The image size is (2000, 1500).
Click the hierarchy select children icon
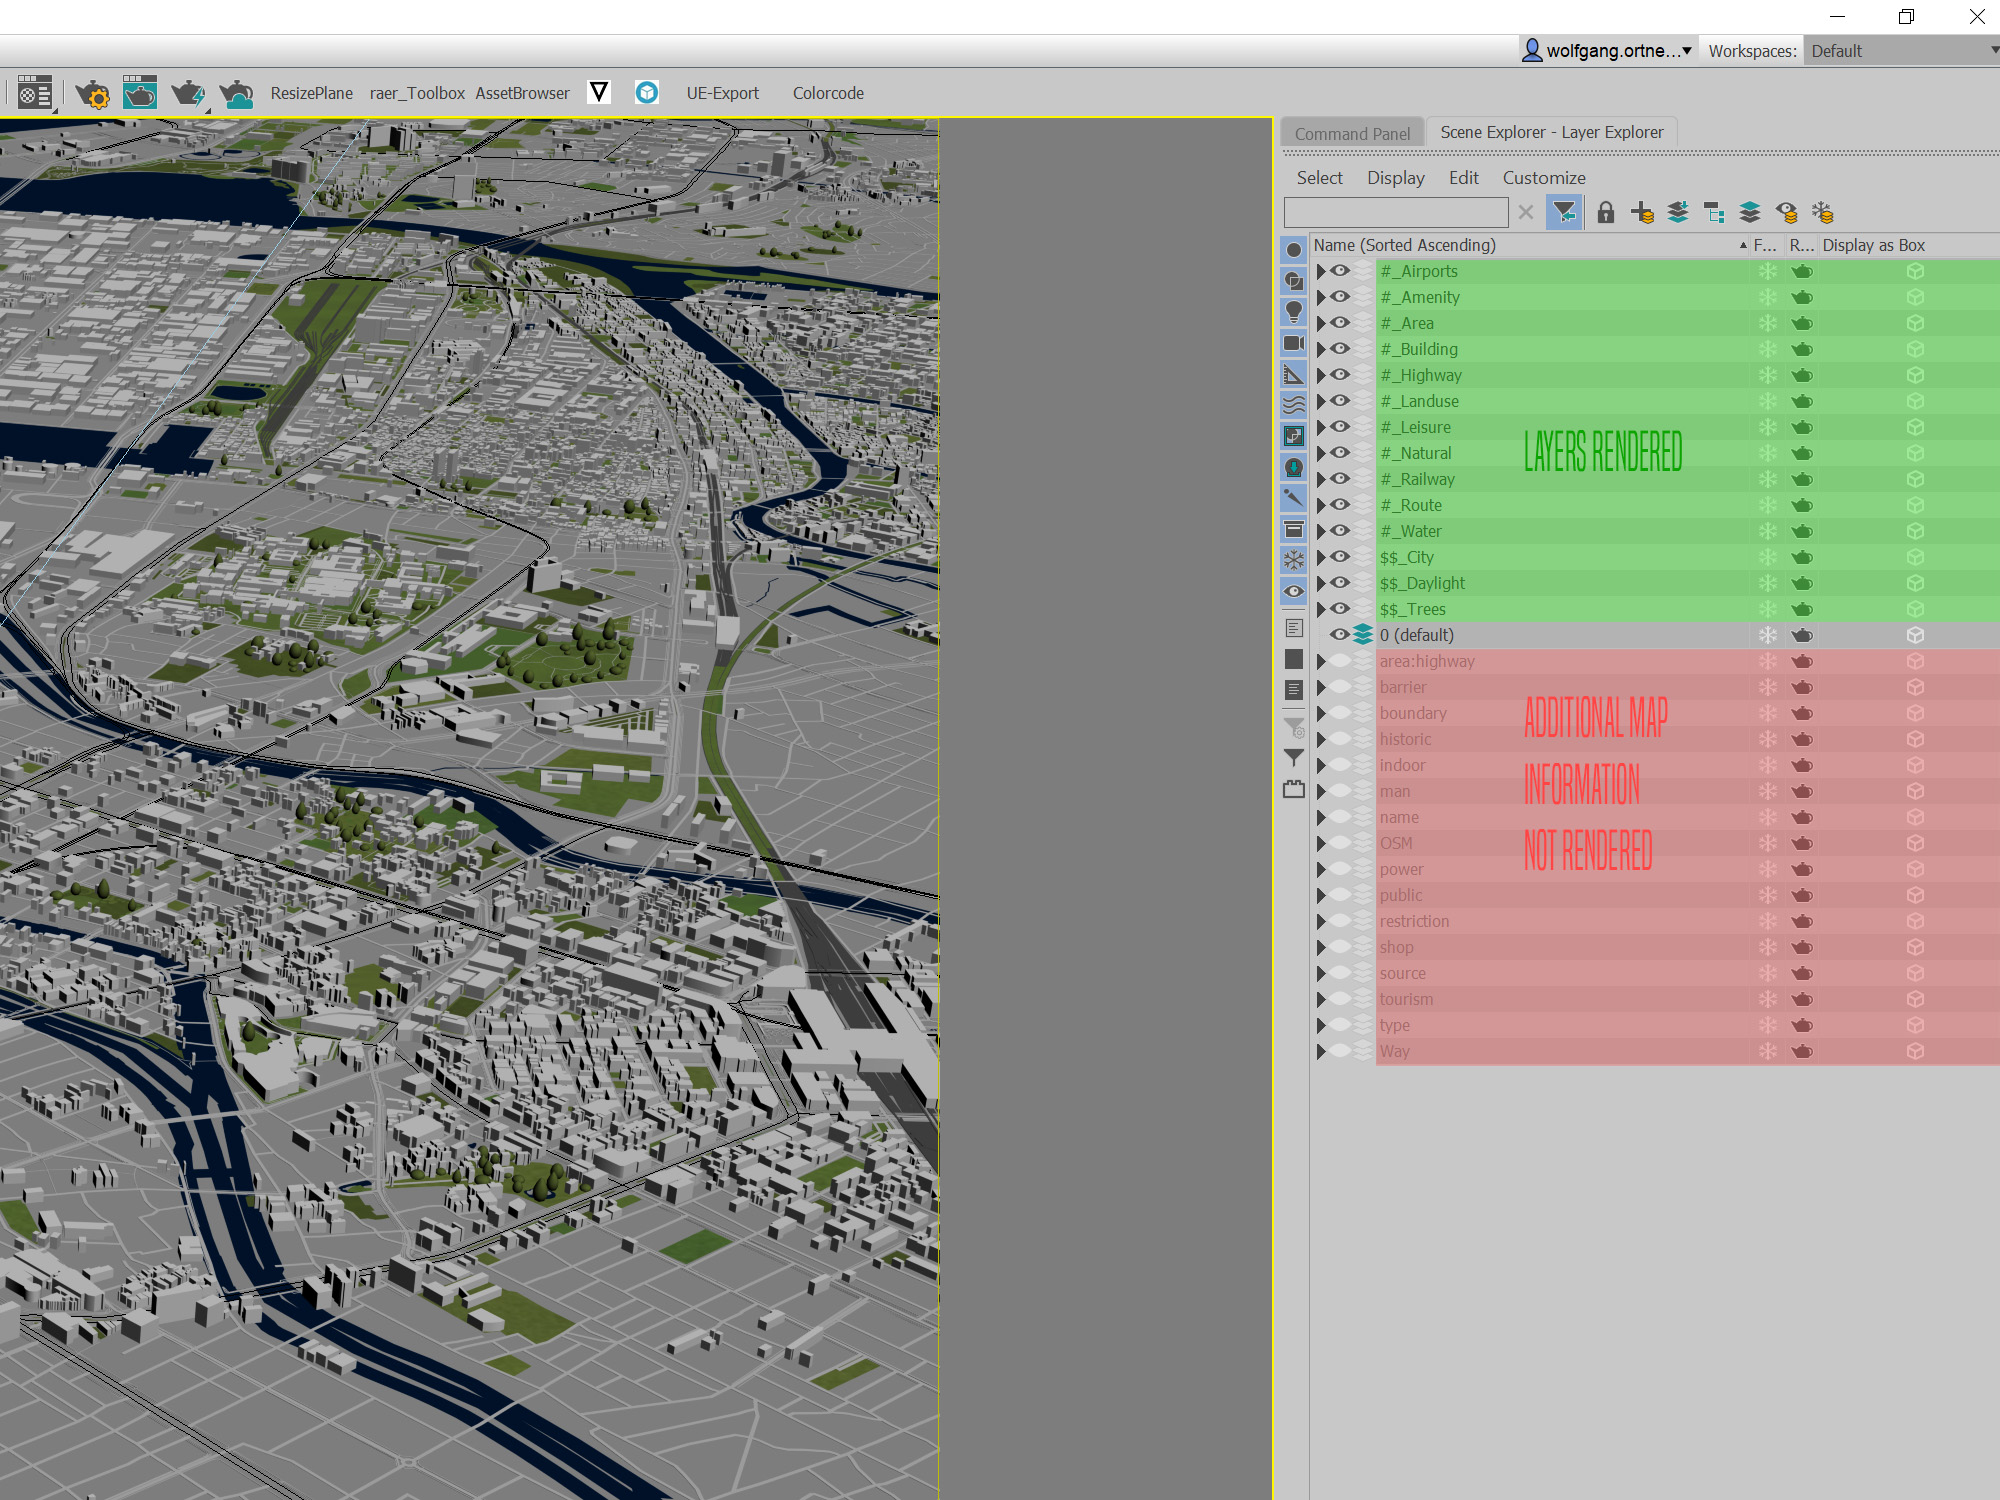point(1714,212)
